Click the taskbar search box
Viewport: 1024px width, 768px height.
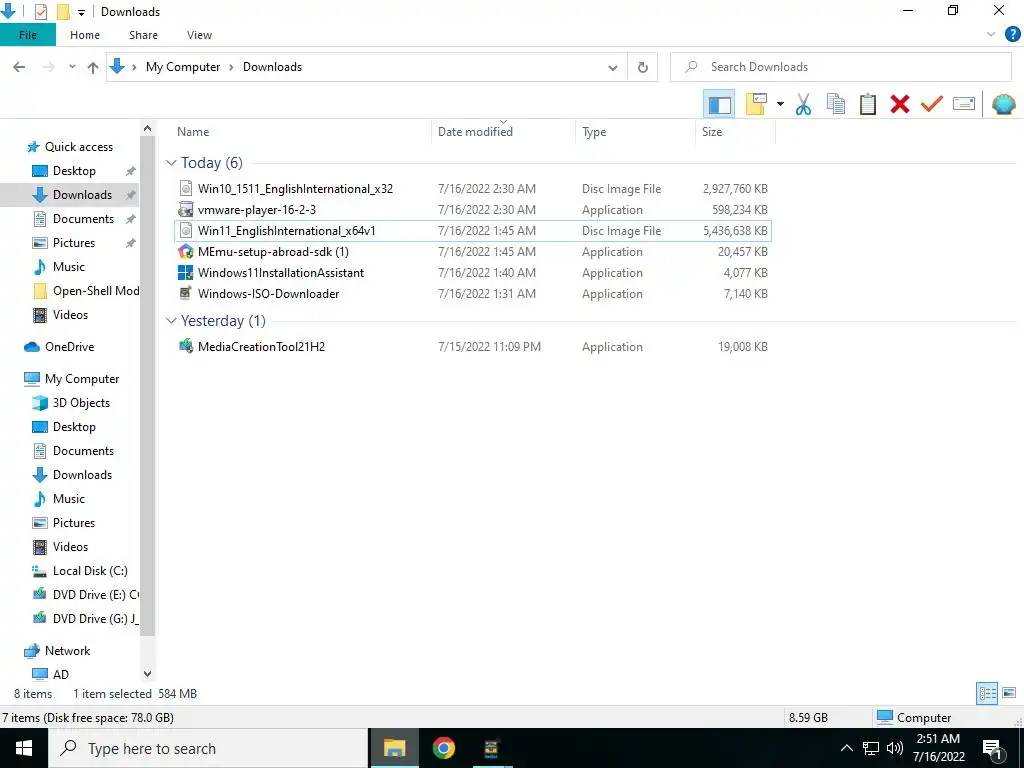coord(208,748)
